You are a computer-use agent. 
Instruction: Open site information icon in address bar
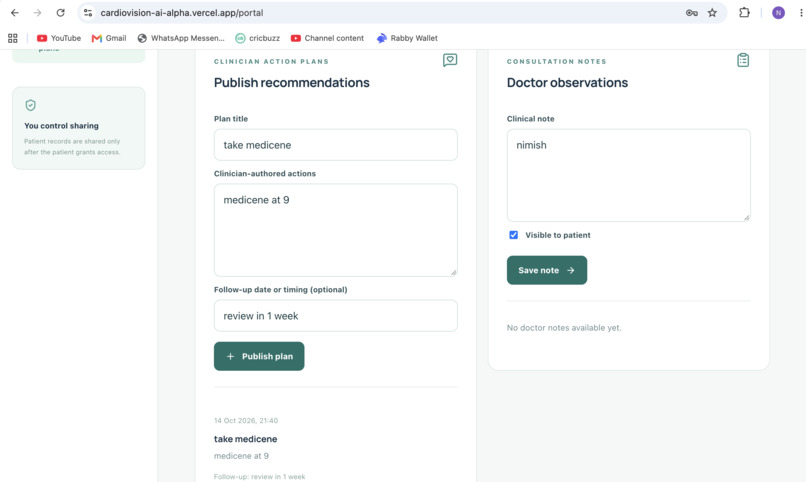pyautogui.click(x=88, y=13)
